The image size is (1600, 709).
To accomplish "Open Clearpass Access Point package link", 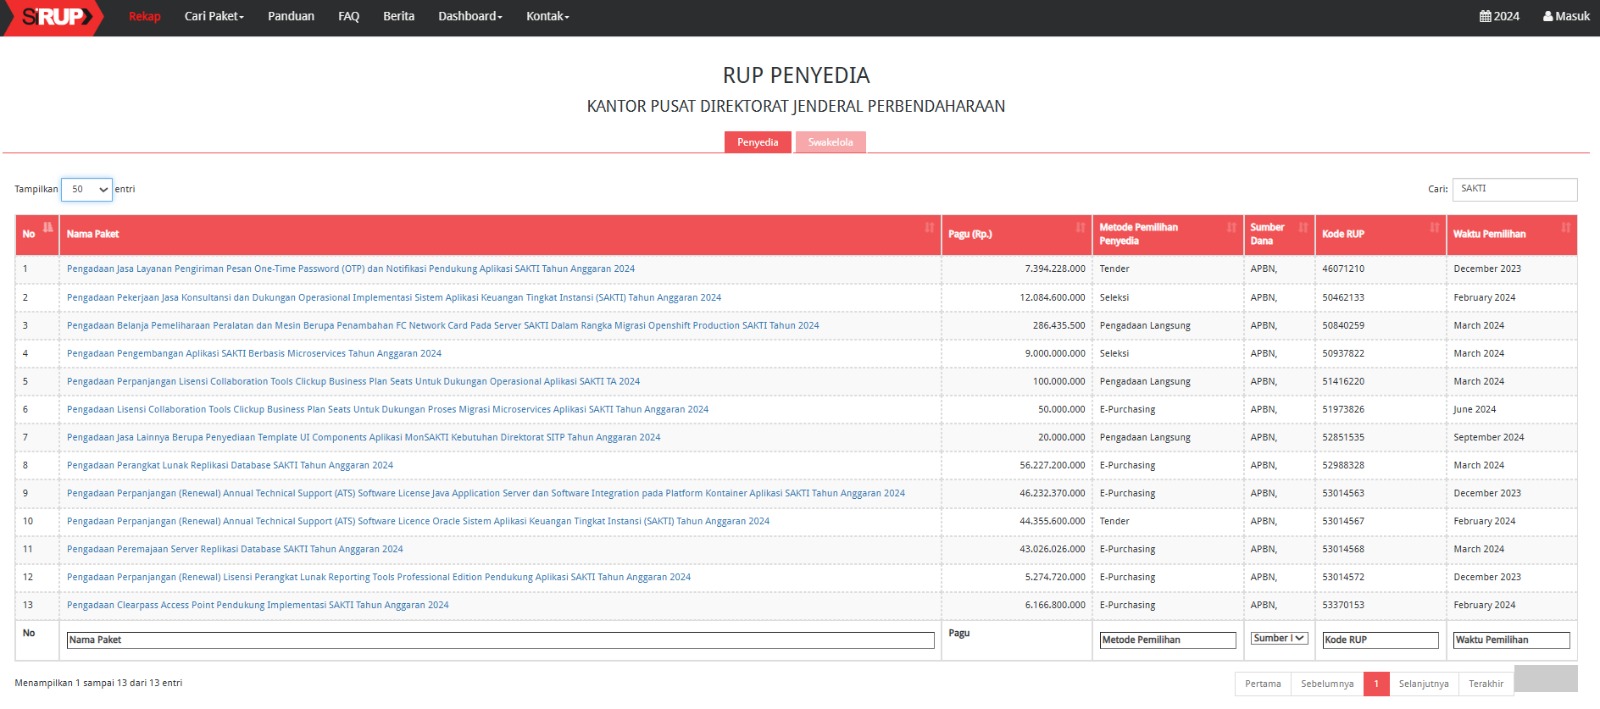I will coord(258,605).
